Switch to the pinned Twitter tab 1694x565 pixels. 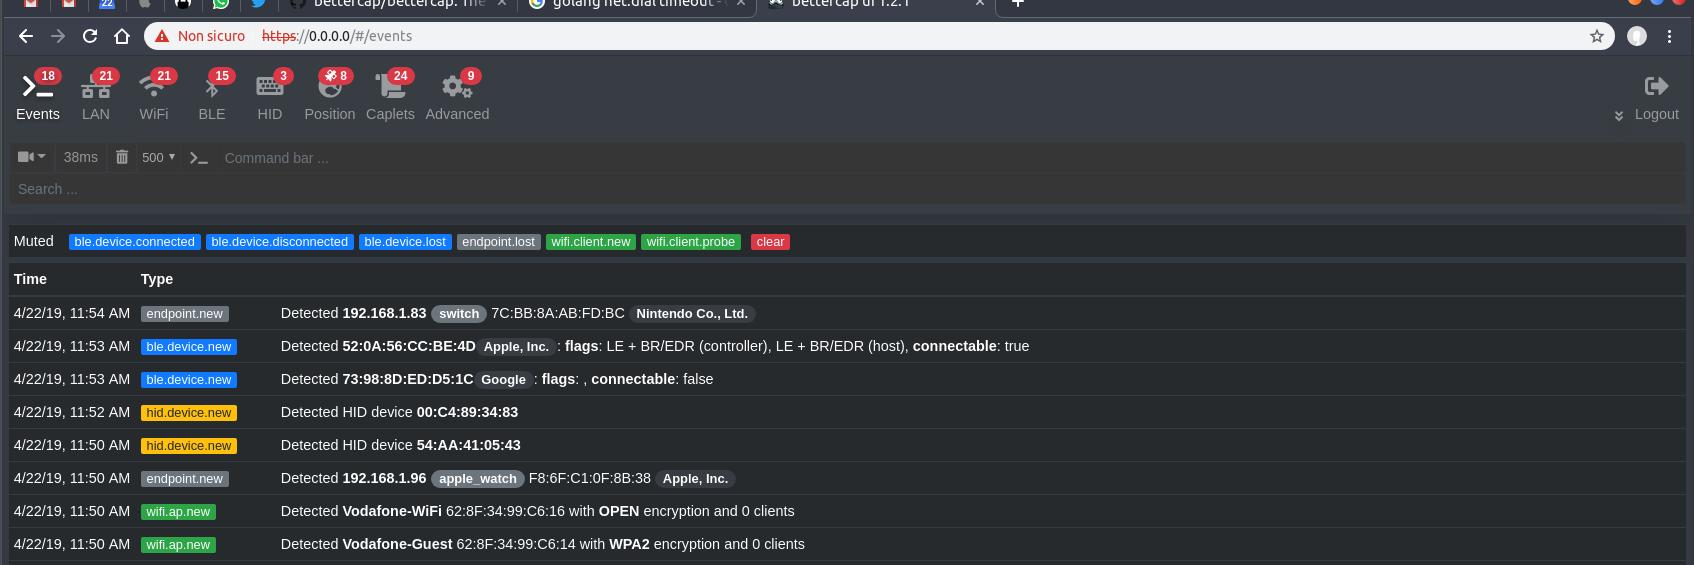[258, 4]
